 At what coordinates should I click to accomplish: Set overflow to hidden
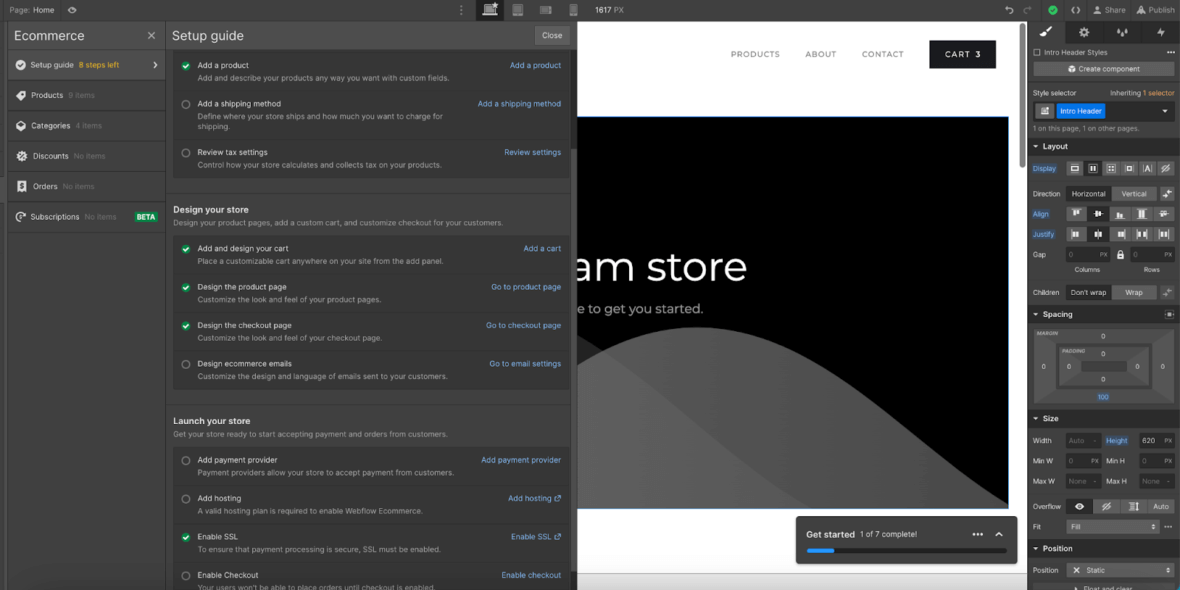click(1106, 506)
